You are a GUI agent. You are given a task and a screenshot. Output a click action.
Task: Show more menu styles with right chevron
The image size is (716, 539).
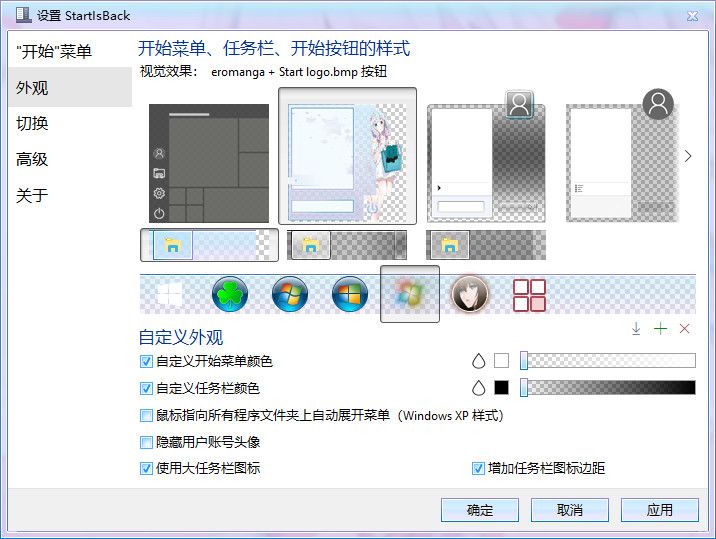(688, 156)
